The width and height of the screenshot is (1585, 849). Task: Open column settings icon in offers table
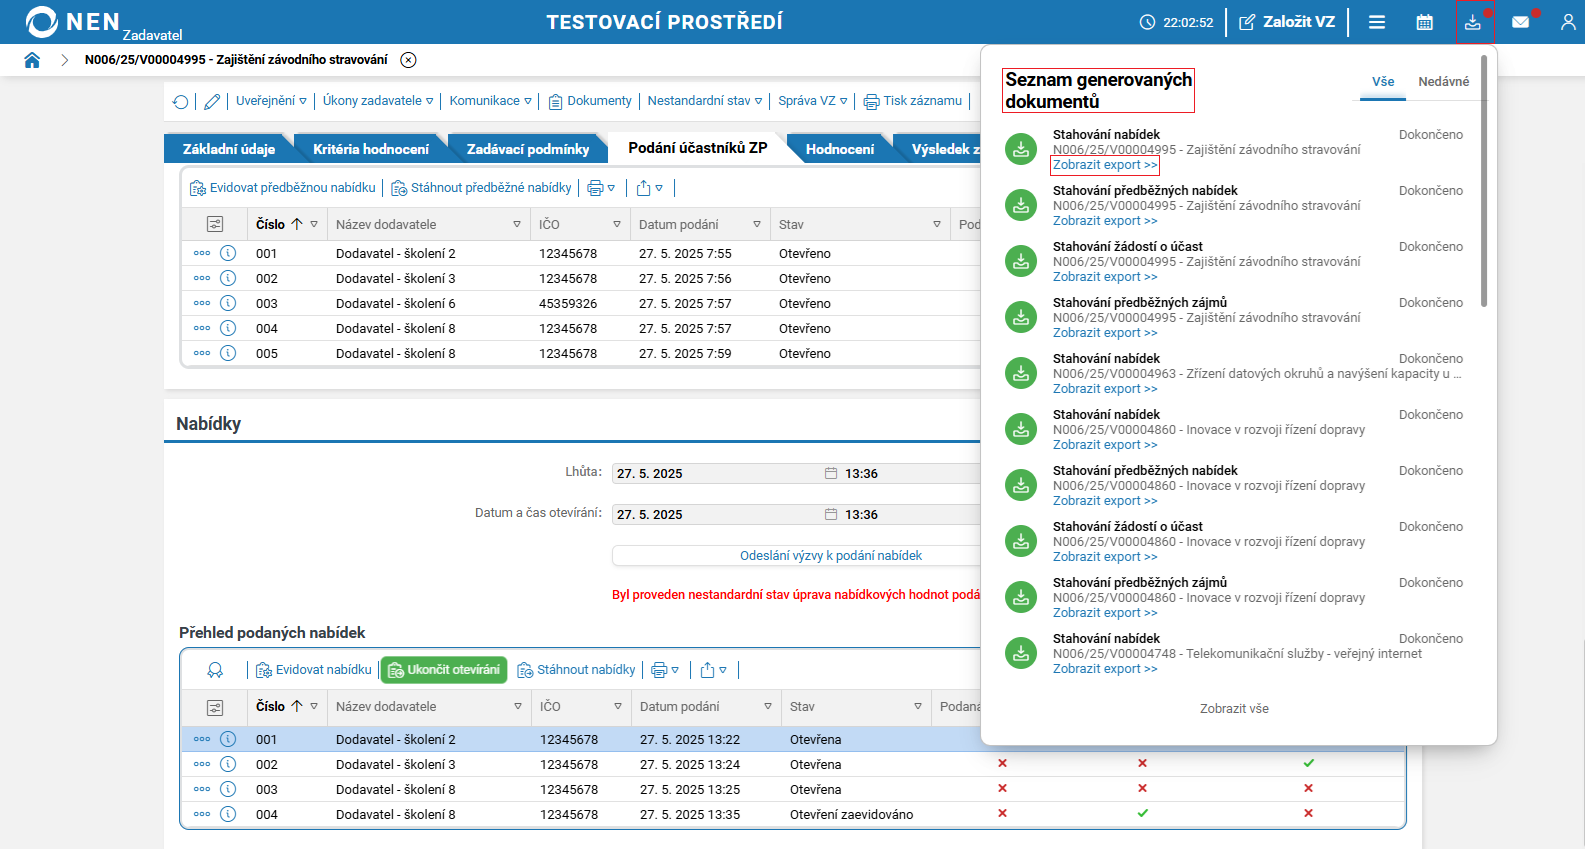tap(215, 707)
